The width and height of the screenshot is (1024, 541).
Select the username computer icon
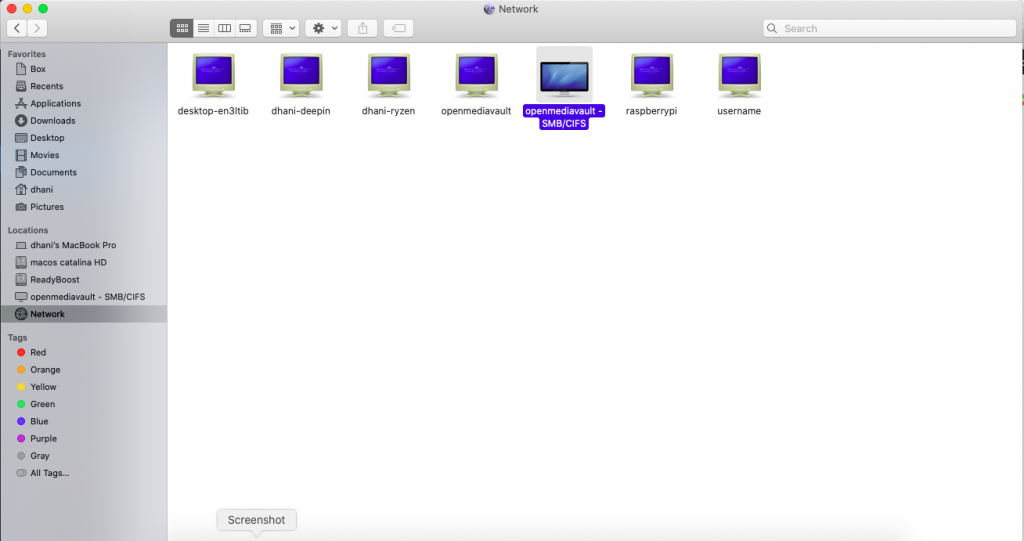pos(739,75)
